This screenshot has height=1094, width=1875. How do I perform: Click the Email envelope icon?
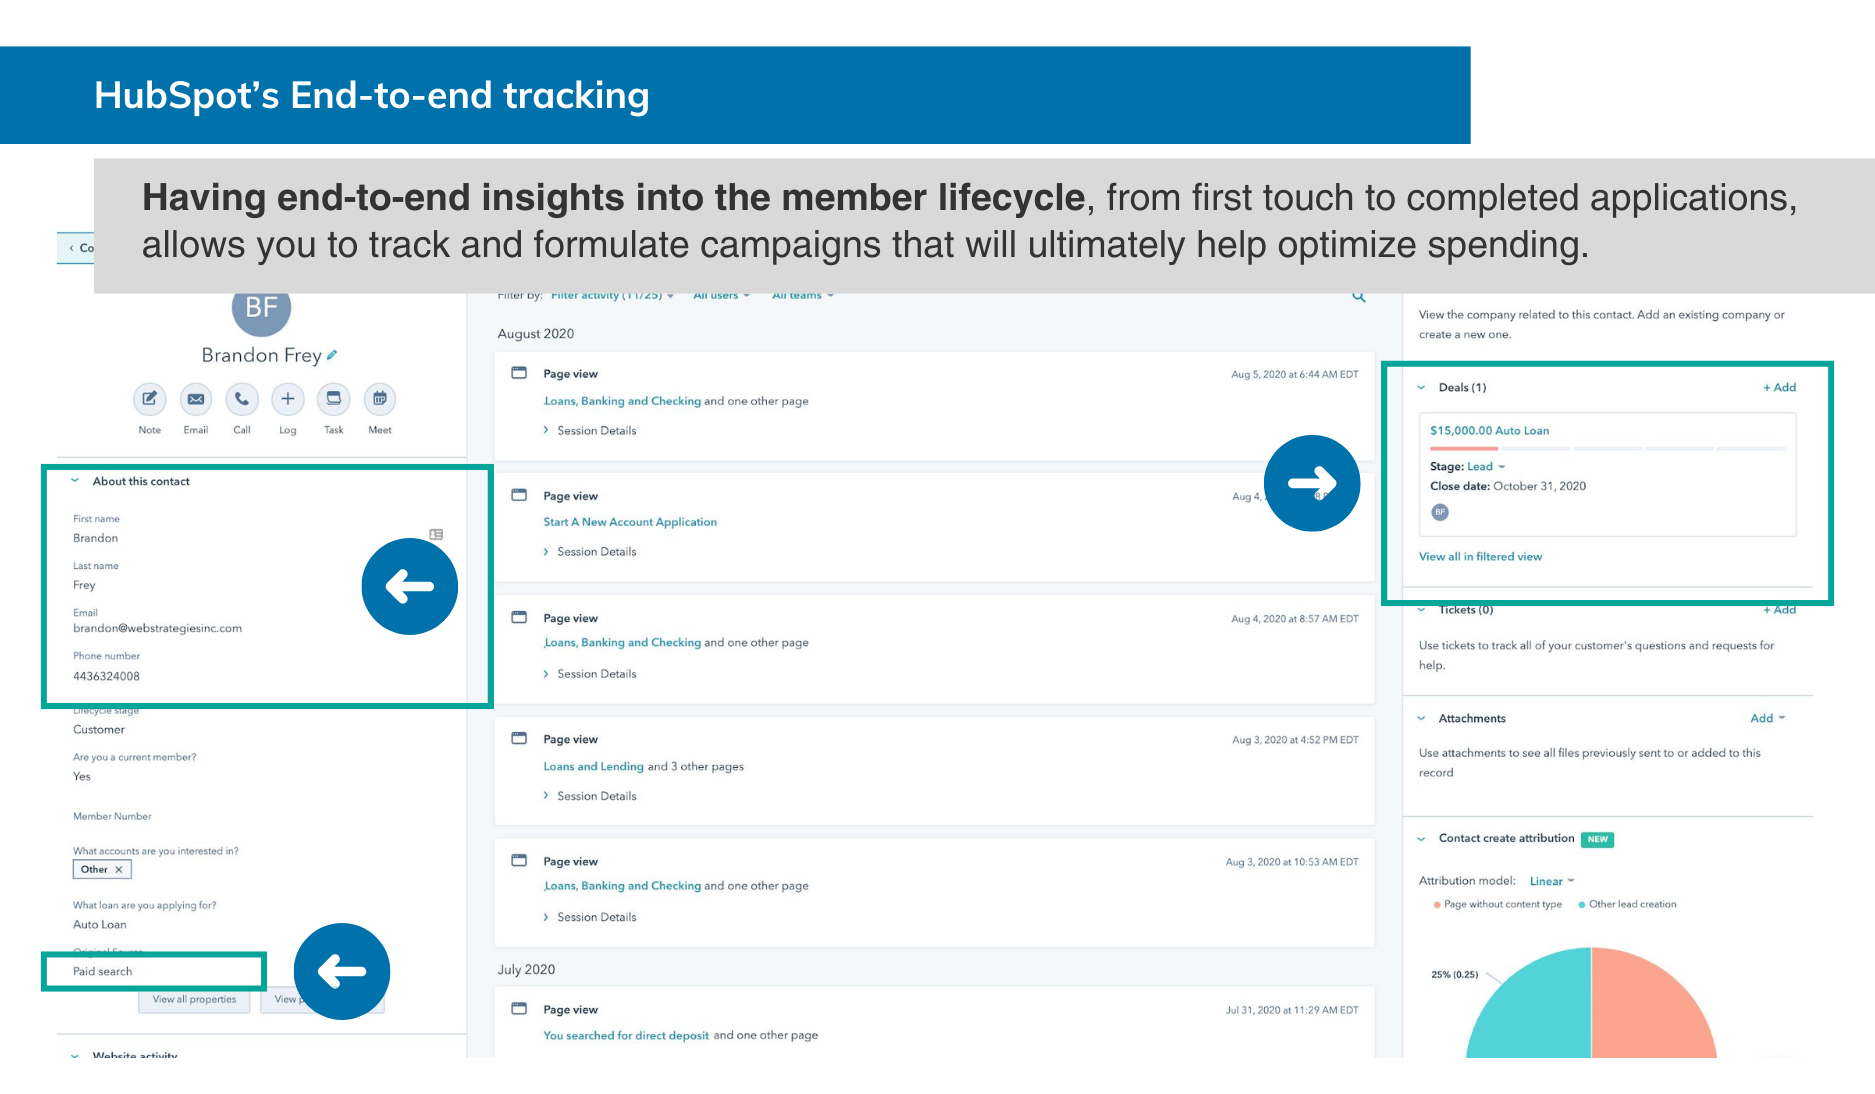[x=196, y=399]
